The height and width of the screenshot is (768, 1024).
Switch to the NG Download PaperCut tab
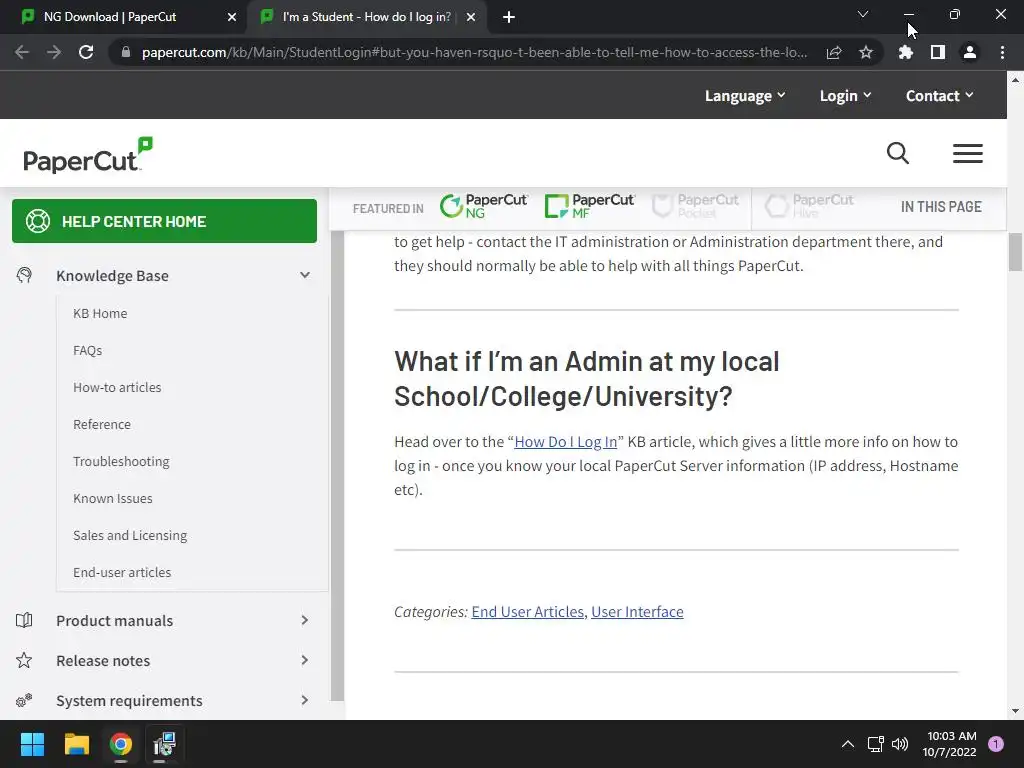(x=122, y=17)
